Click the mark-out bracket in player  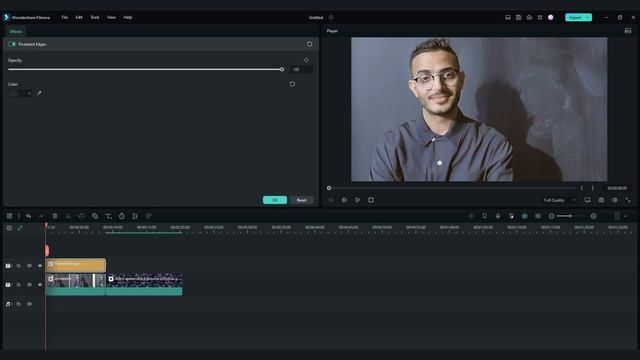click(593, 188)
